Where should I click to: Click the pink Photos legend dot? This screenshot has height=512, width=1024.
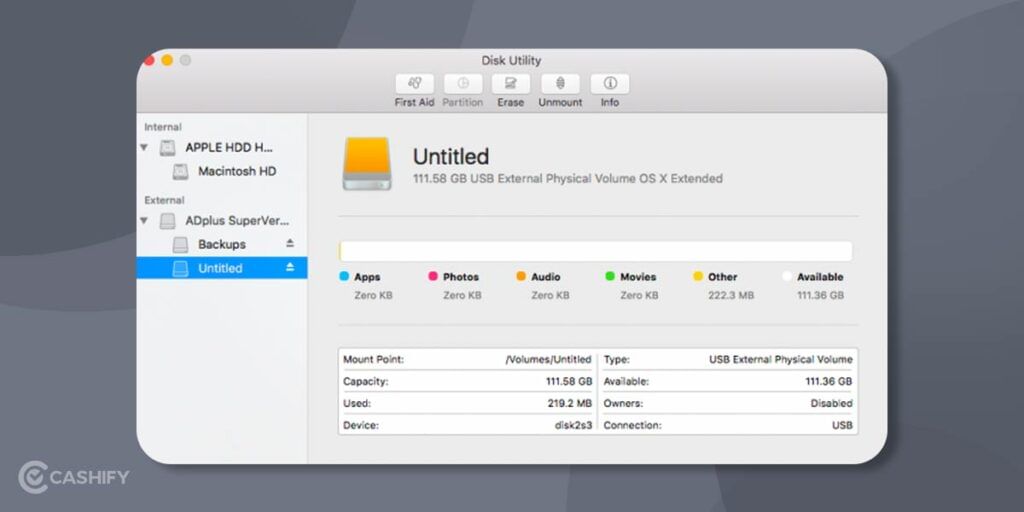pos(433,276)
